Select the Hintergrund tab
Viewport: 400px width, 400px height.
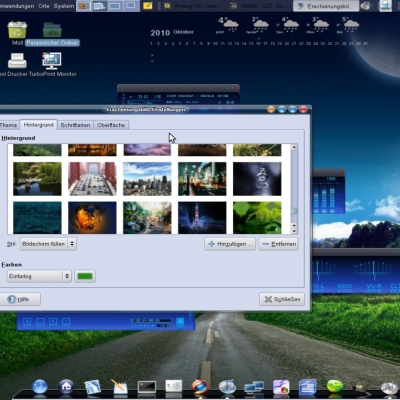[39, 125]
